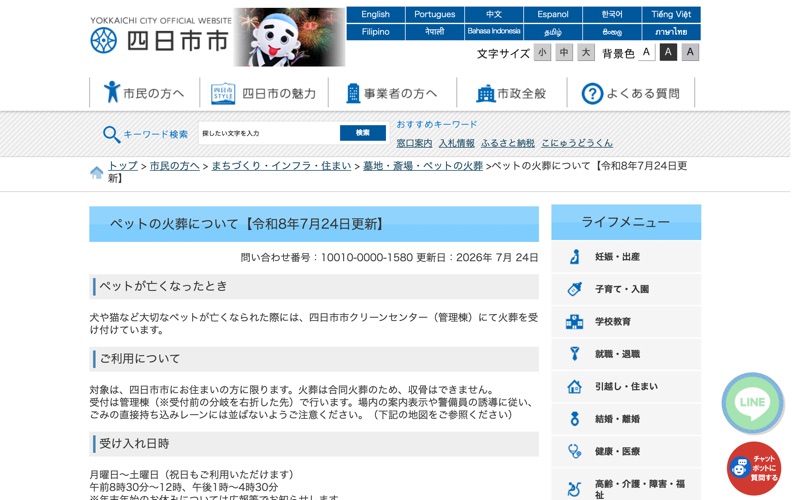This screenshot has height=500, width=800.
Task: Set text size to 小
Action: (542, 53)
